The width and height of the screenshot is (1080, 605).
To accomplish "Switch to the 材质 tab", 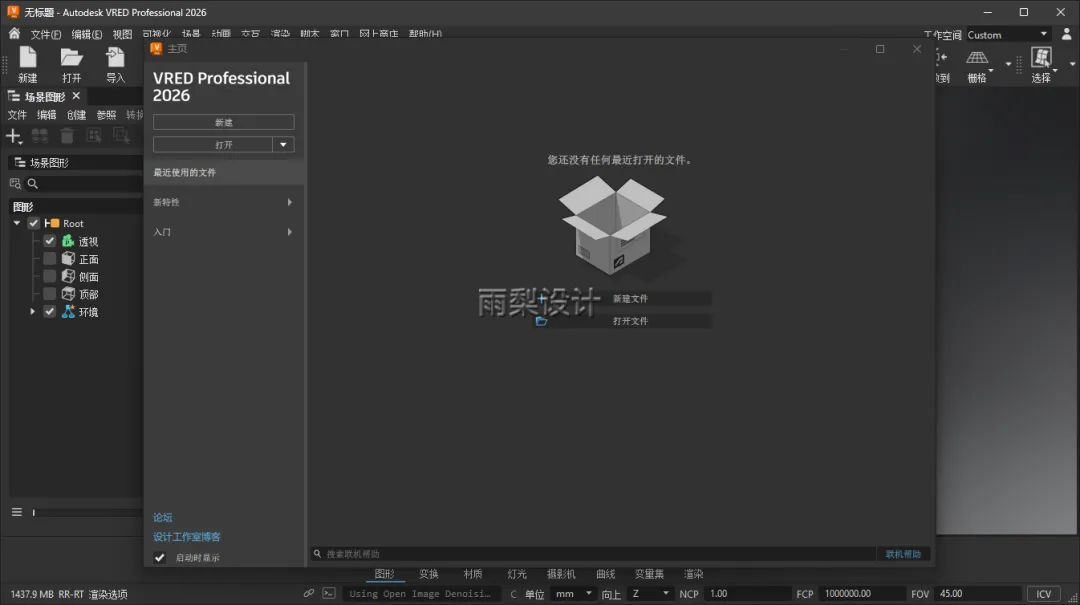I will pyautogui.click(x=472, y=574).
